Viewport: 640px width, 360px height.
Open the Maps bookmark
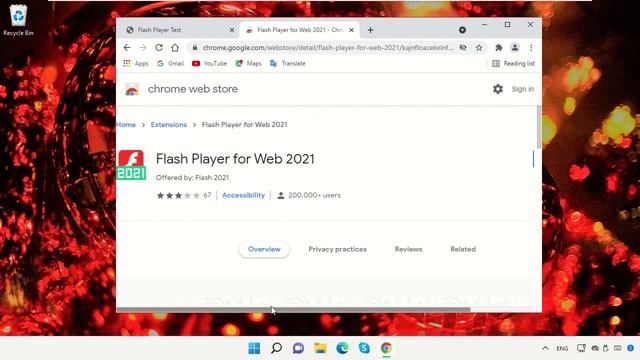coord(249,64)
